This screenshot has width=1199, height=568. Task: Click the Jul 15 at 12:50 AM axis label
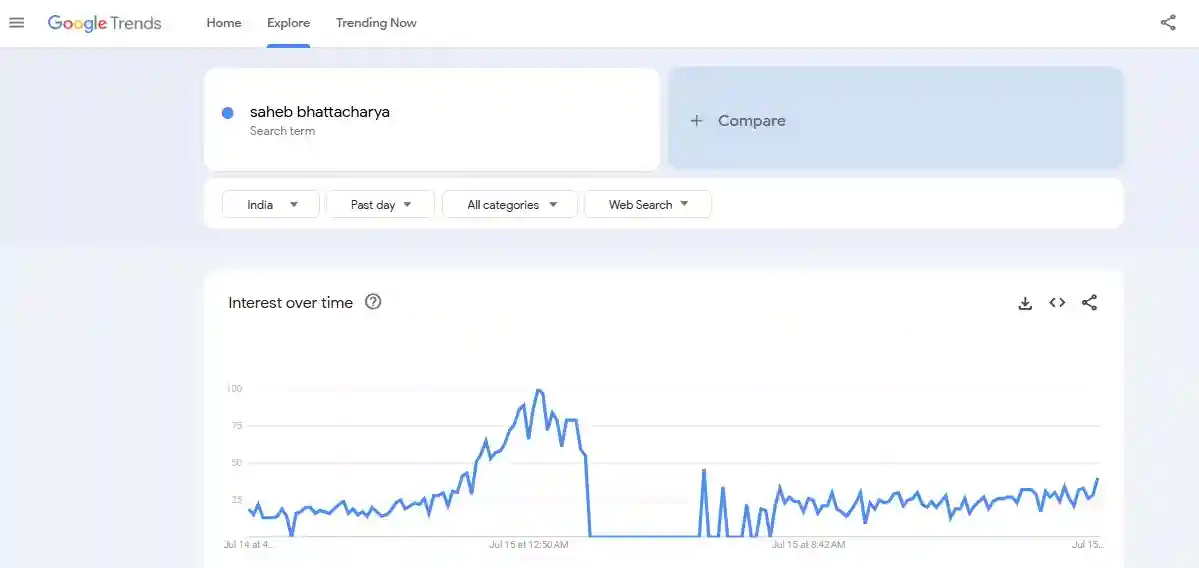pos(528,545)
